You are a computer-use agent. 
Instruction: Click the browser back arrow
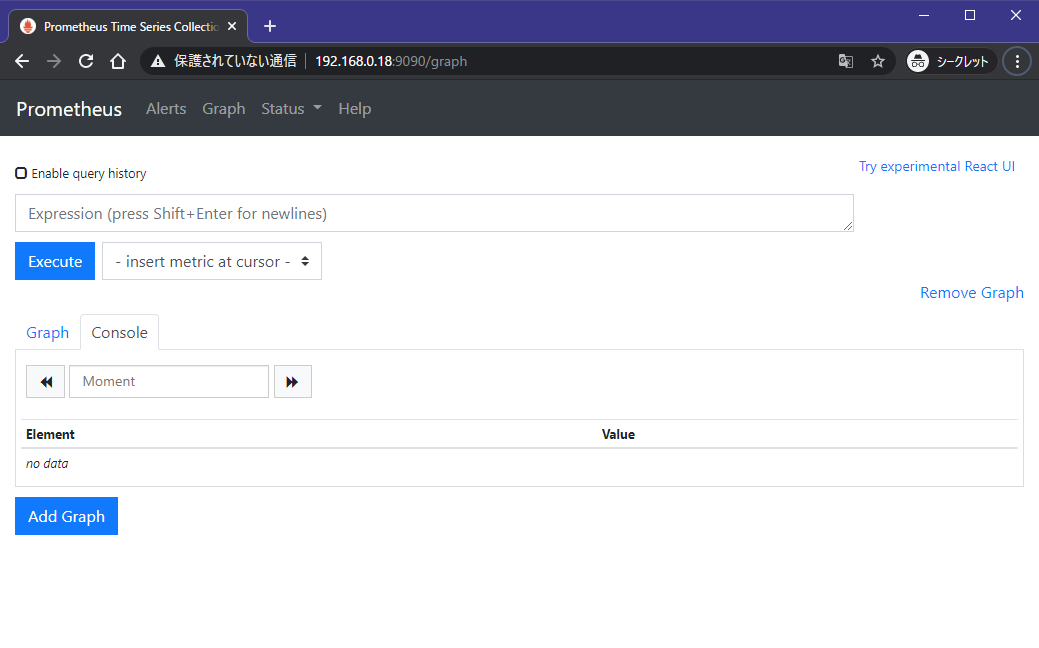click(22, 62)
